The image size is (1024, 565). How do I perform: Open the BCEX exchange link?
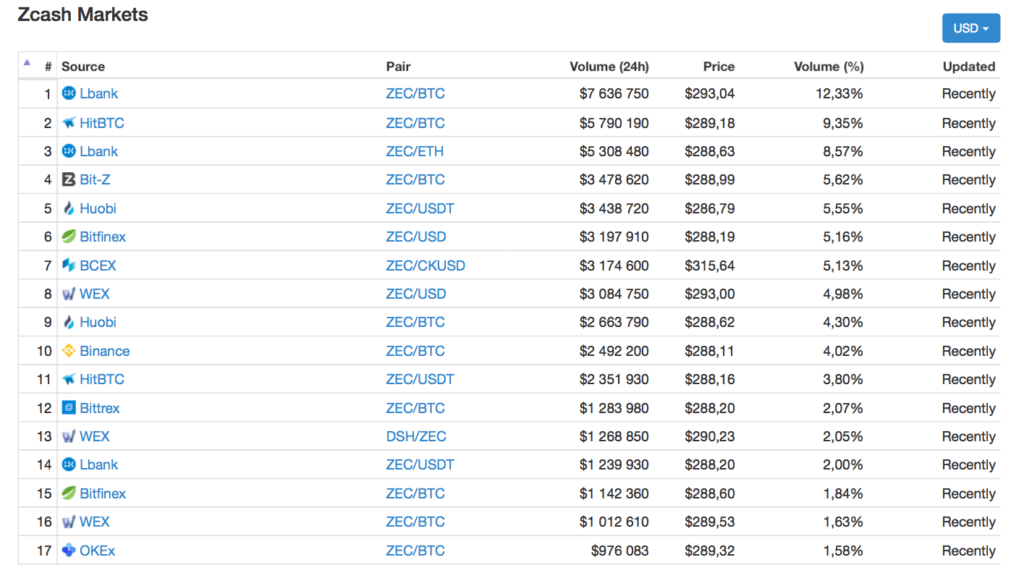tap(98, 265)
